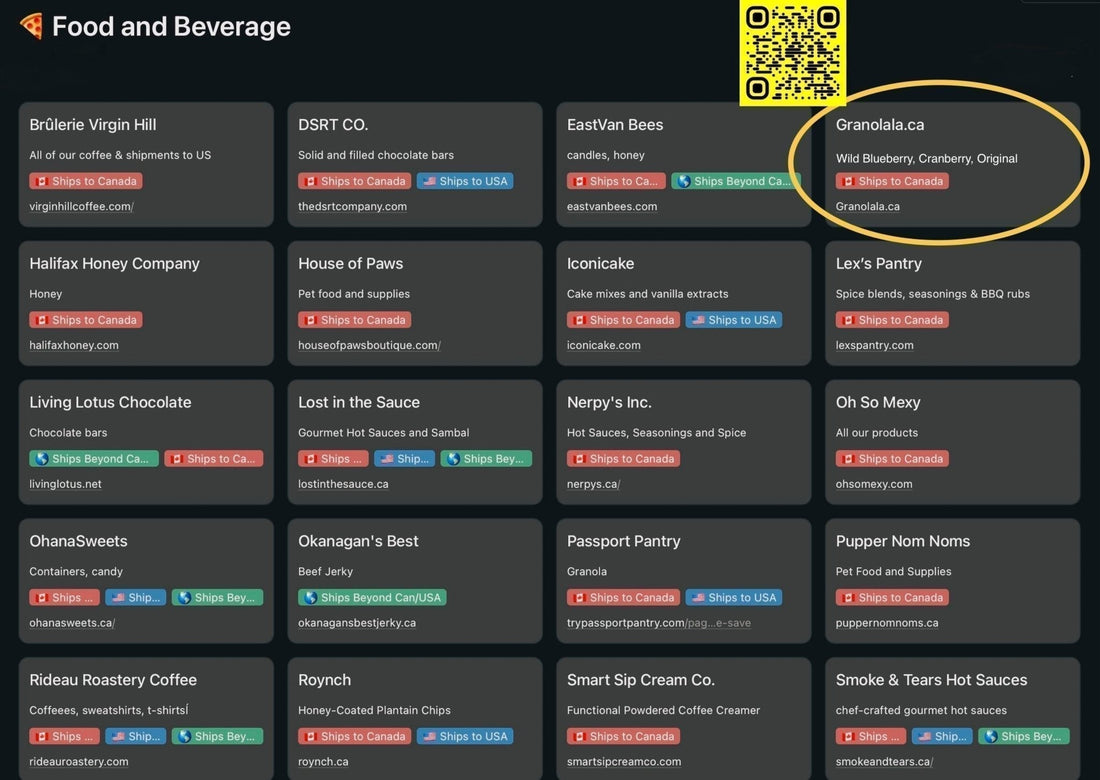Screen dimensions: 1100x780
Task: Click Ships to Canada tag on Brûlerie Virgin Hill
Action: point(86,181)
